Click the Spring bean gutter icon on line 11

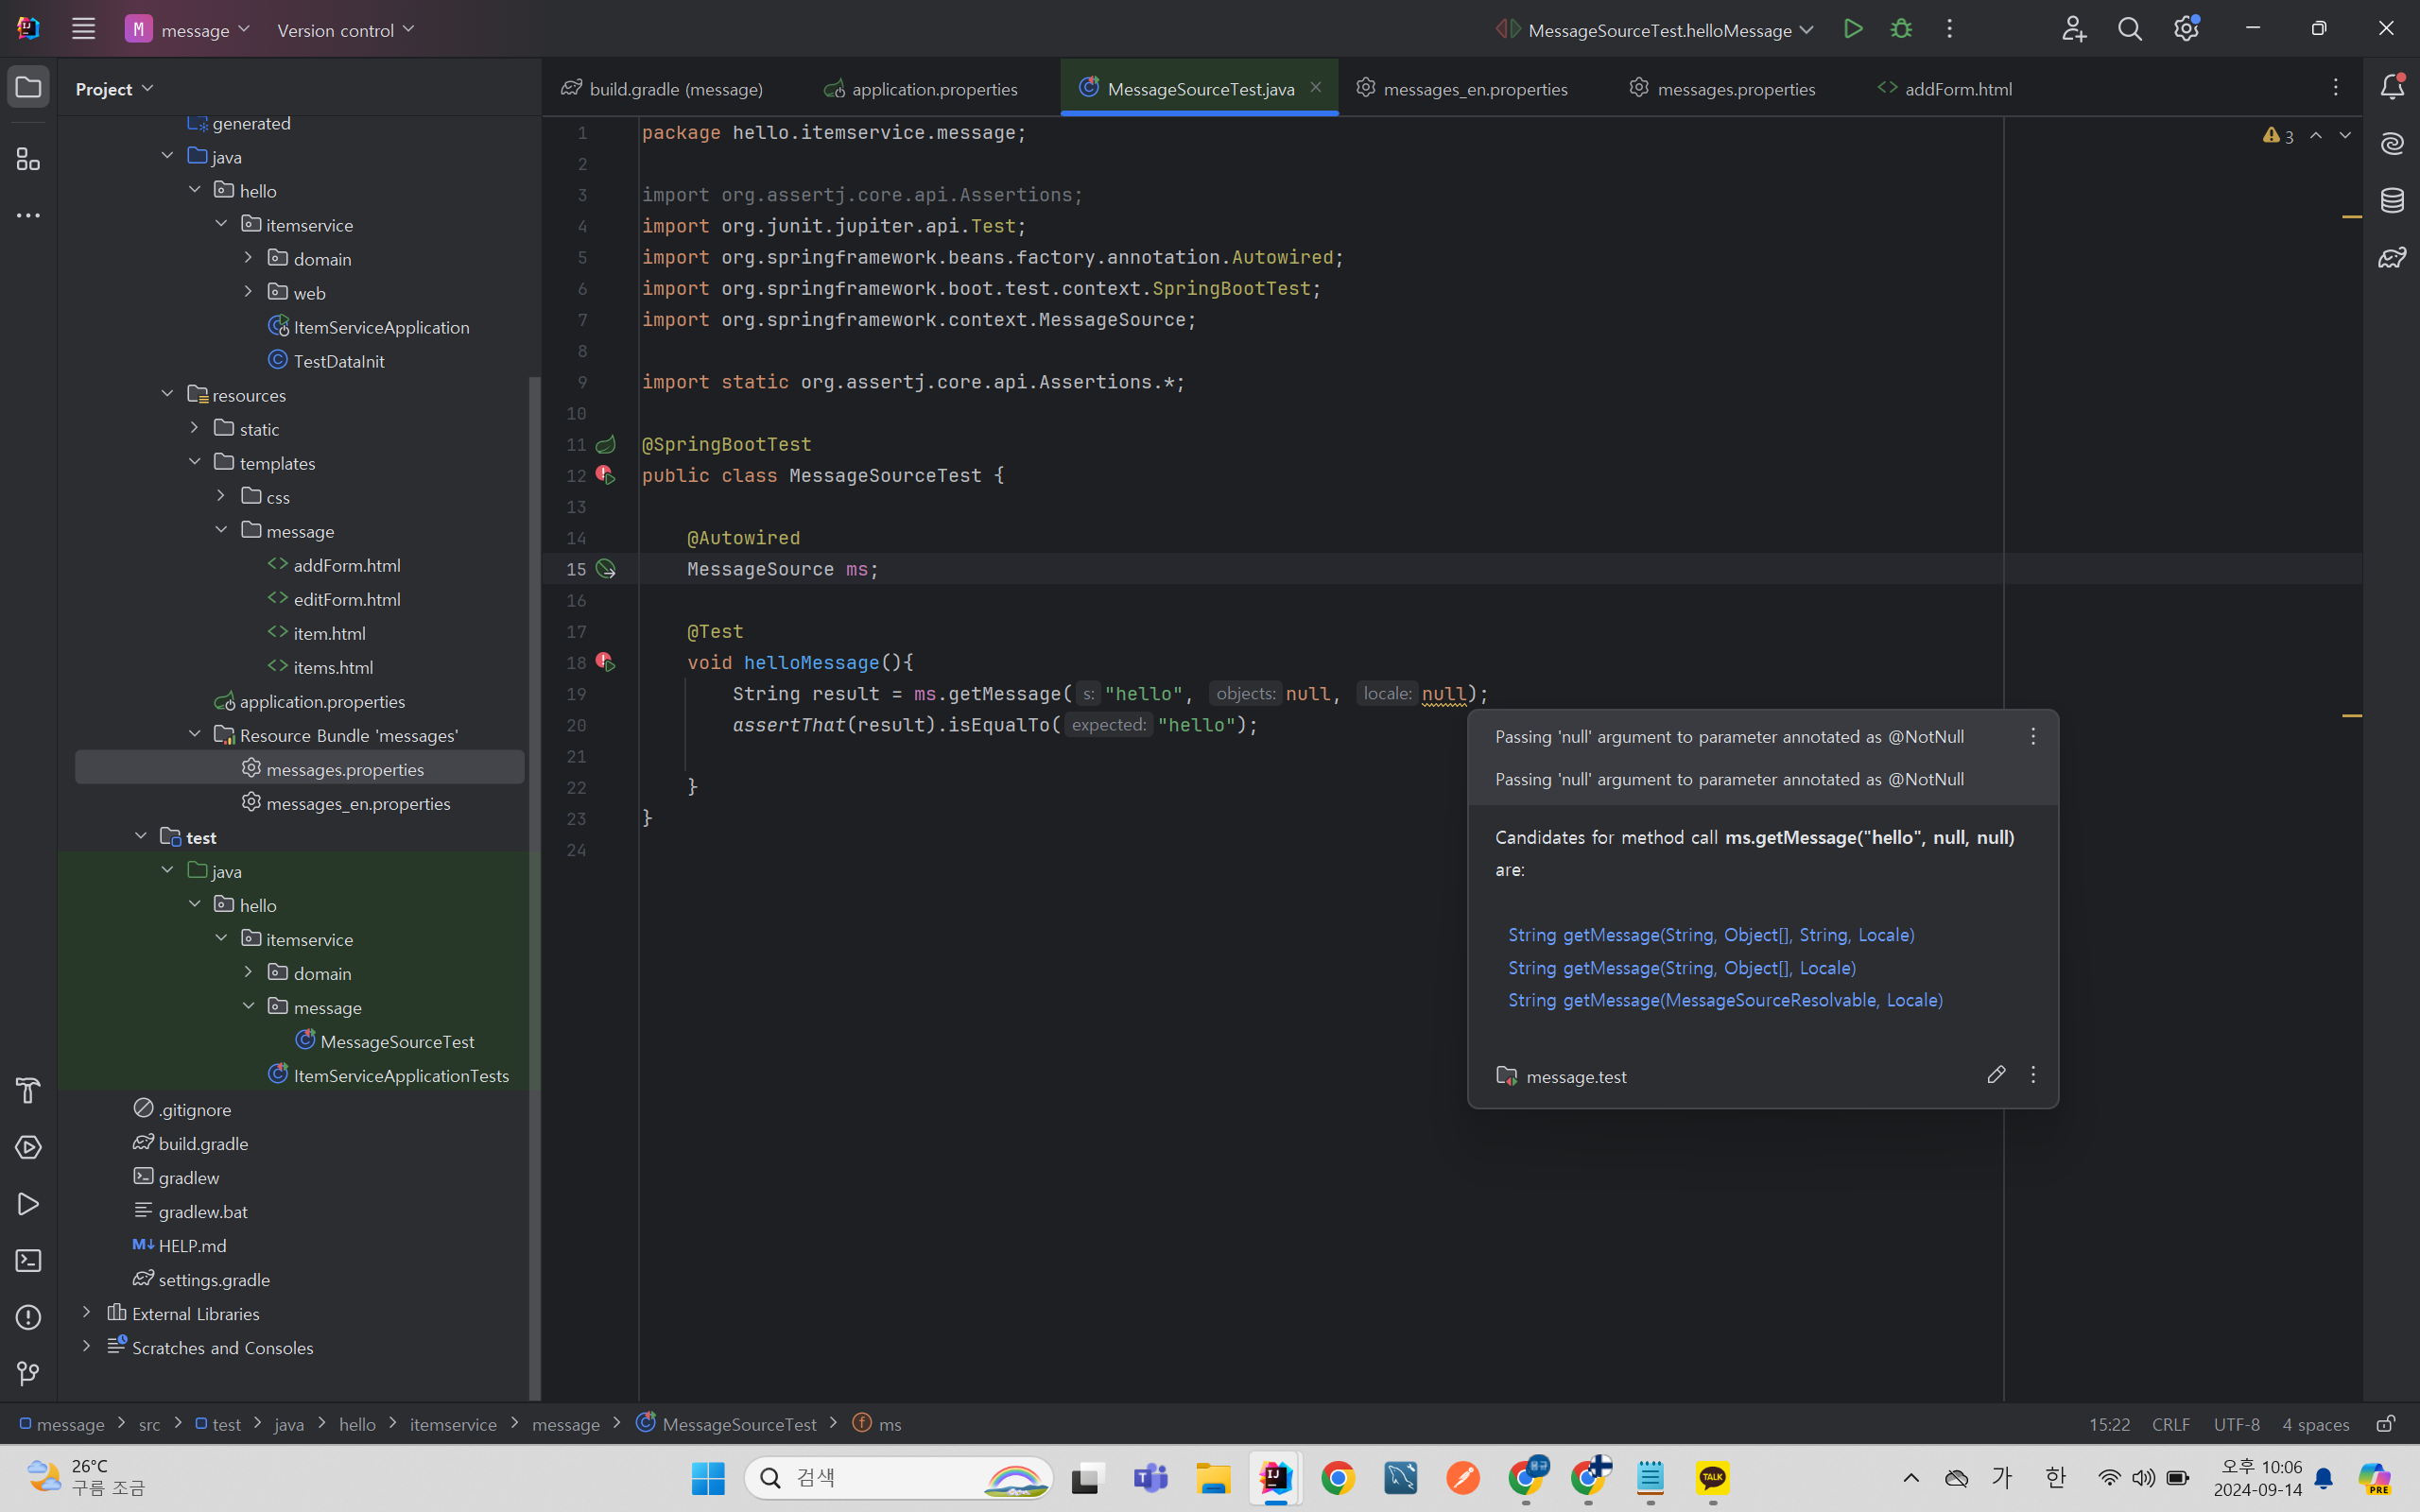tap(606, 444)
